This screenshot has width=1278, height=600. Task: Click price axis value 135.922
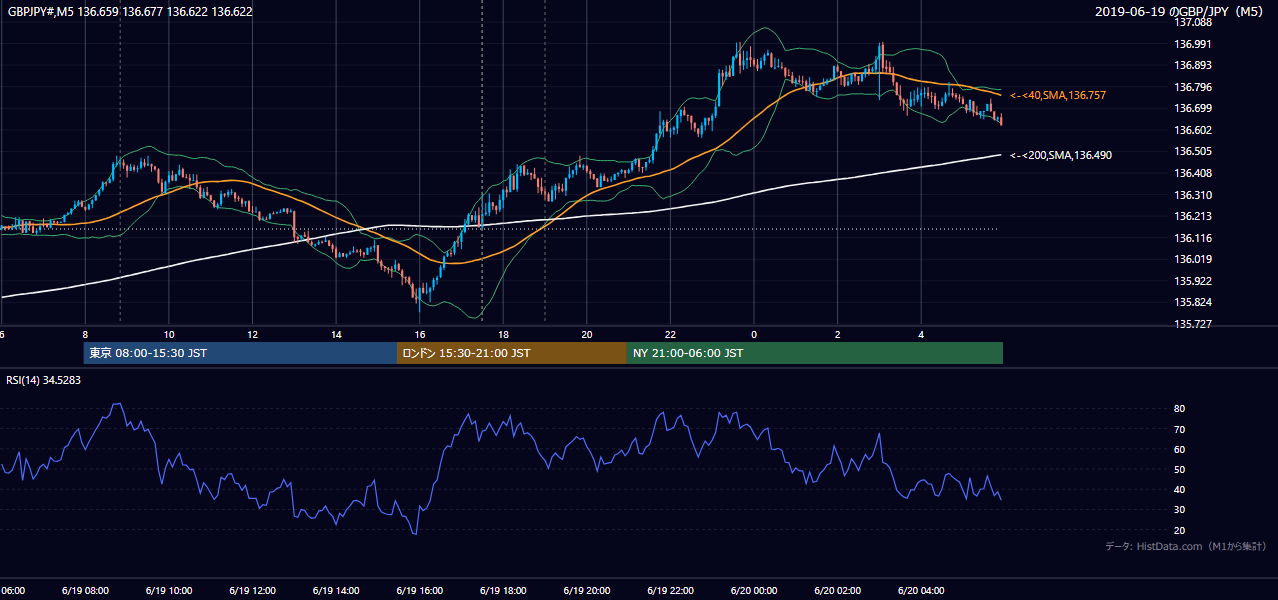coord(1193,281)
